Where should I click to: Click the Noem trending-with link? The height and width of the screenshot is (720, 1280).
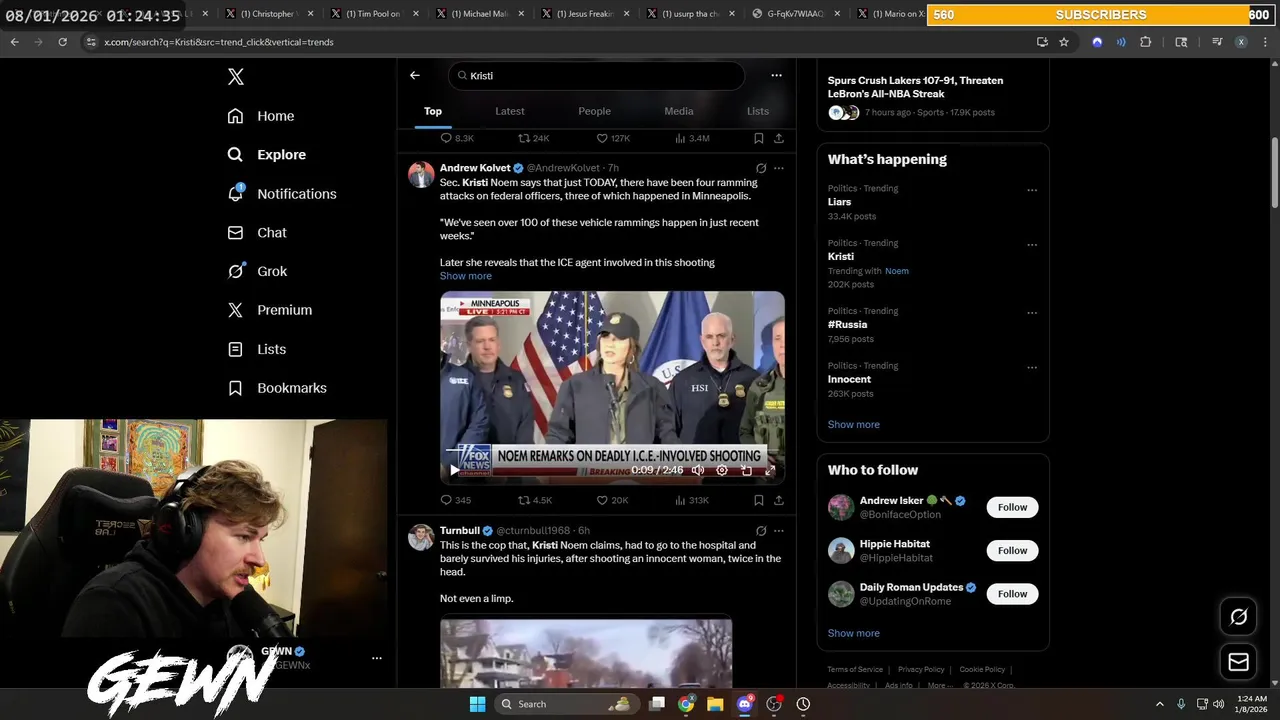click(x=897, y=271)
